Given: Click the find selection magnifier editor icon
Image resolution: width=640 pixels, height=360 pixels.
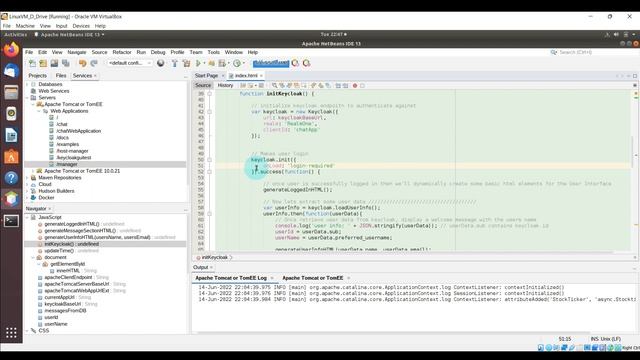Looking at the screenshot, I should (275, 85).
